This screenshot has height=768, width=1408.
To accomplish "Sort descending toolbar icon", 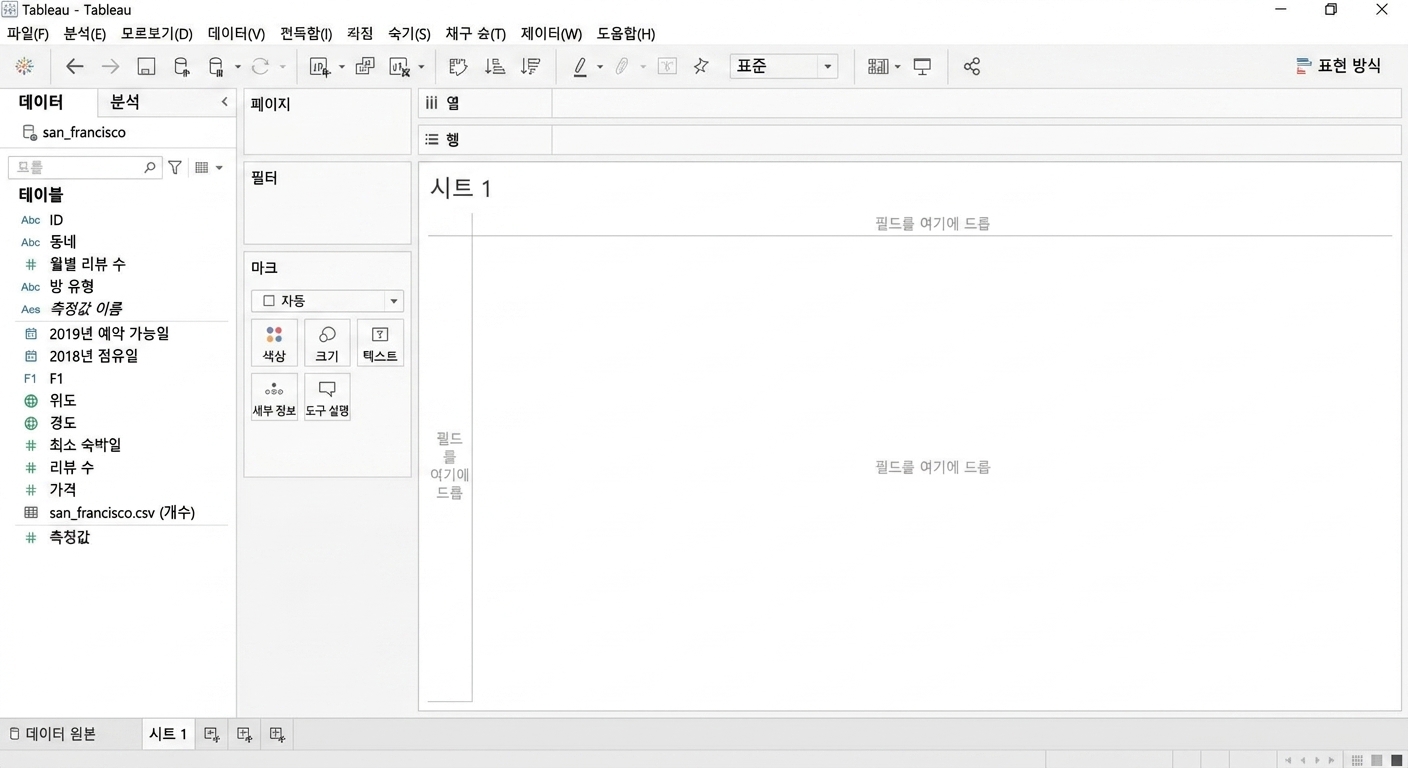I will pyautogui.click(x=531, y=67).
